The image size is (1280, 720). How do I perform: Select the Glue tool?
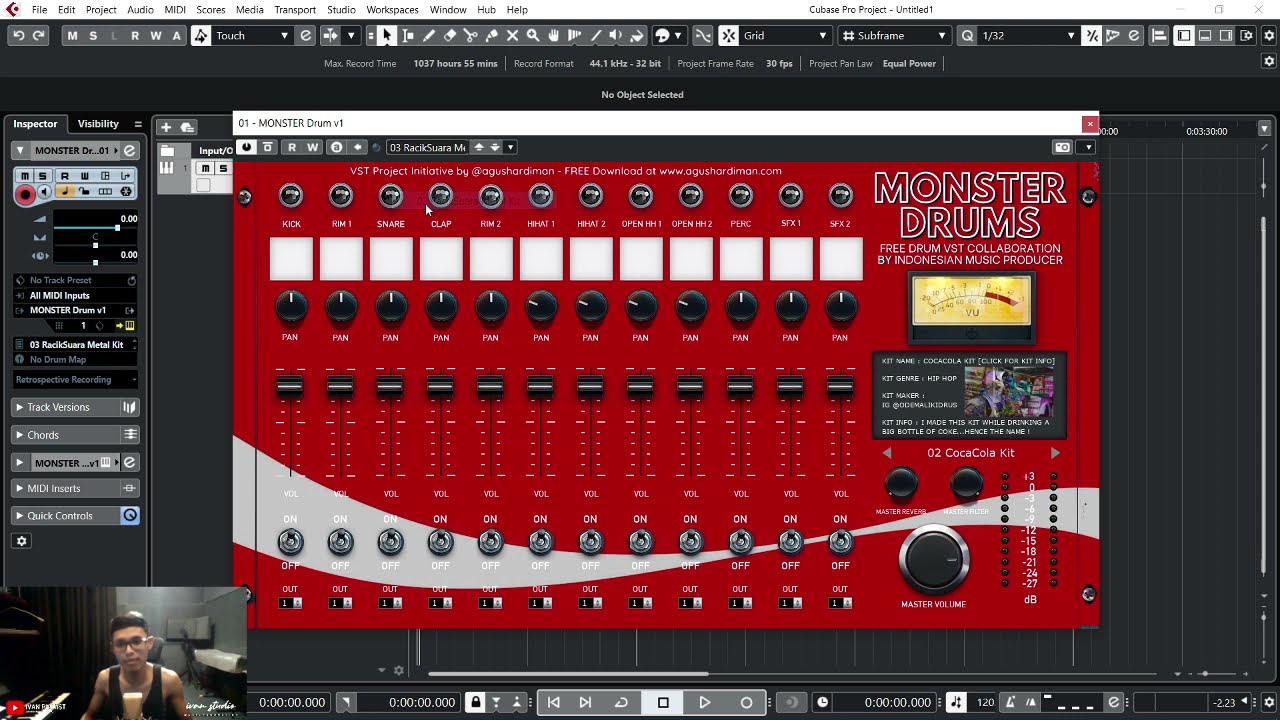coord(492,36)
